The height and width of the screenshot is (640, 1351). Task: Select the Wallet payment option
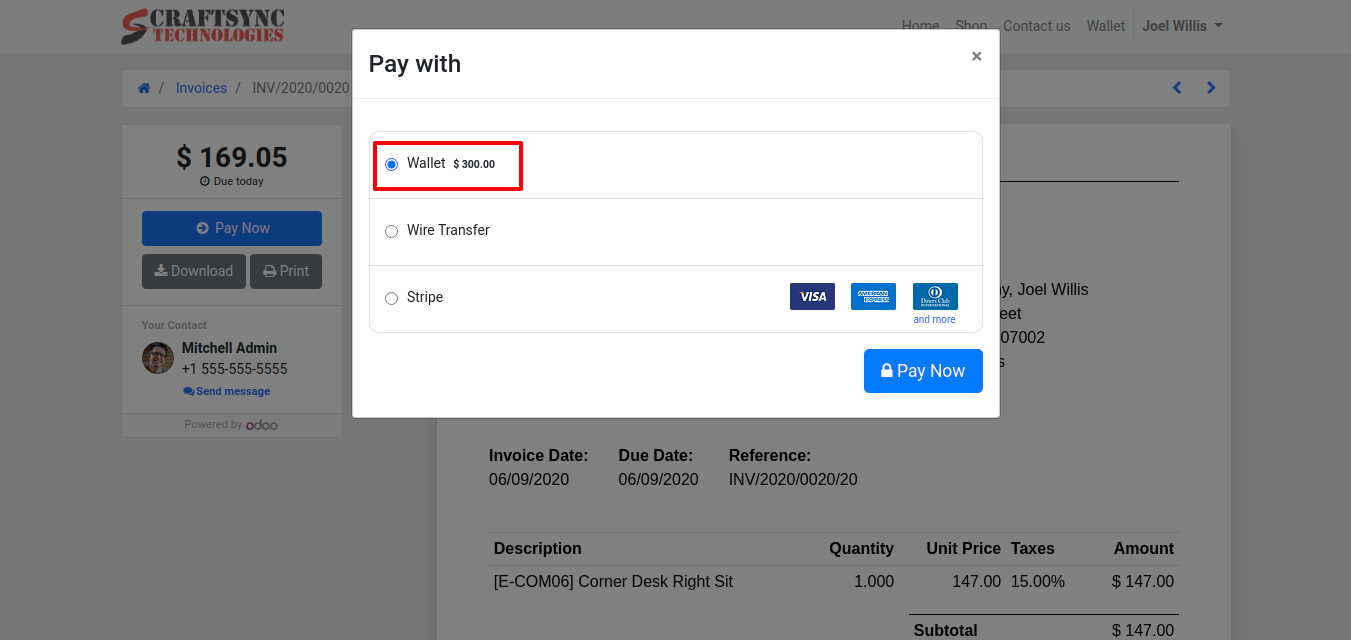pyautogui.click(x=392, y=164)
